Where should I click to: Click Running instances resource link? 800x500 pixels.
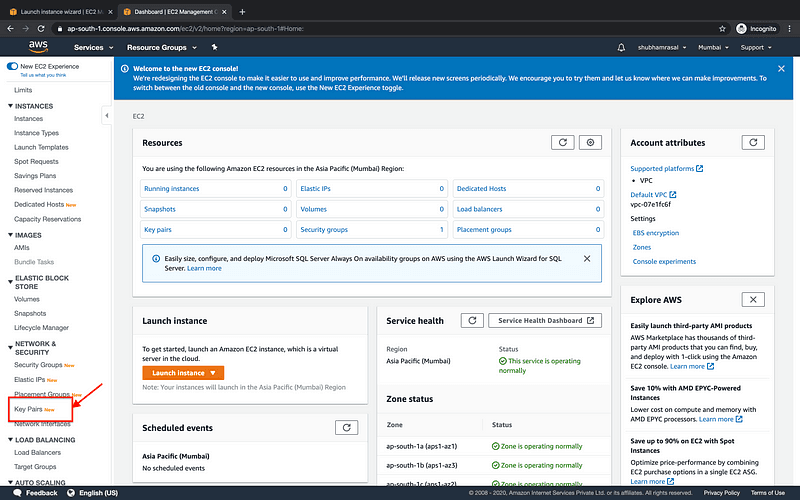(171, 189)
